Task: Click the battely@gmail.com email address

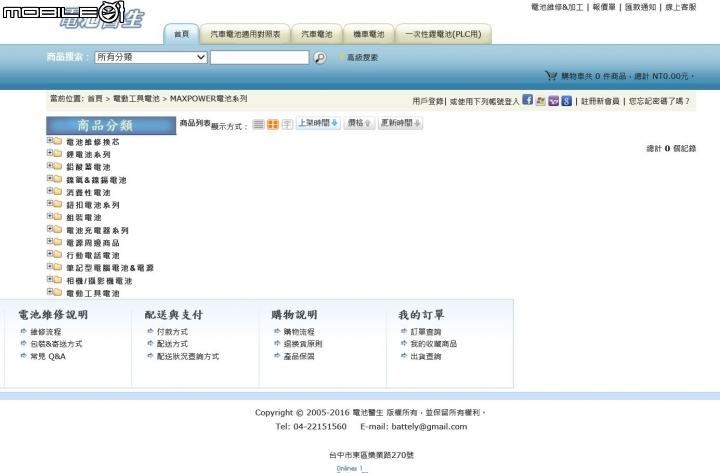Action: [429, 427]
